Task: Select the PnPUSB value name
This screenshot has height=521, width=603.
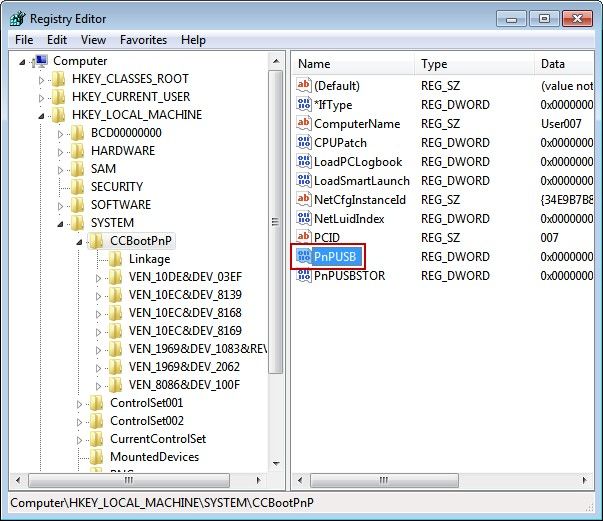Action: tap(335, 256)
